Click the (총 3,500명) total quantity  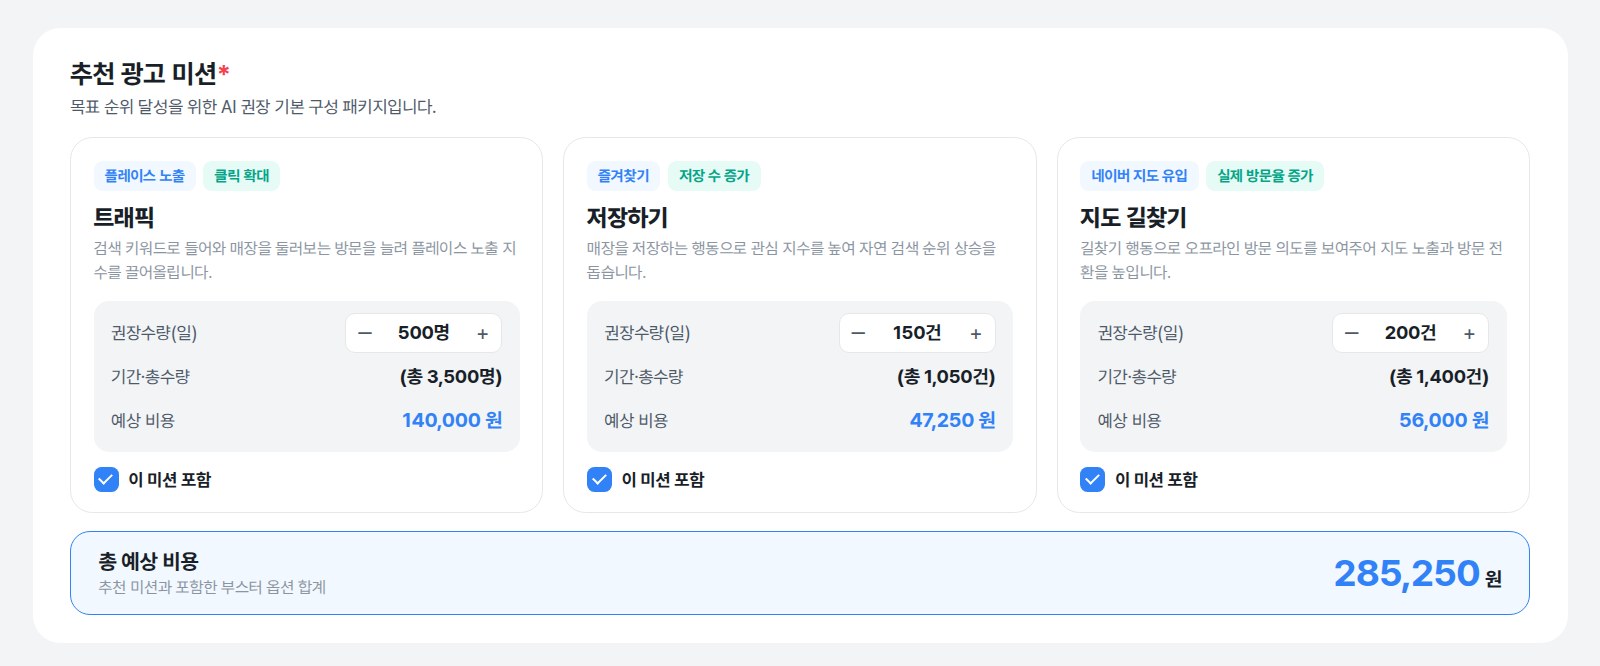click(x=451, y=377)
